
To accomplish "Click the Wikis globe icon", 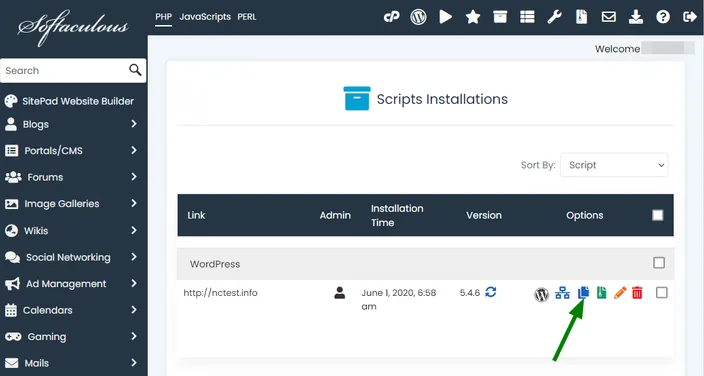I will pos(11,230).
